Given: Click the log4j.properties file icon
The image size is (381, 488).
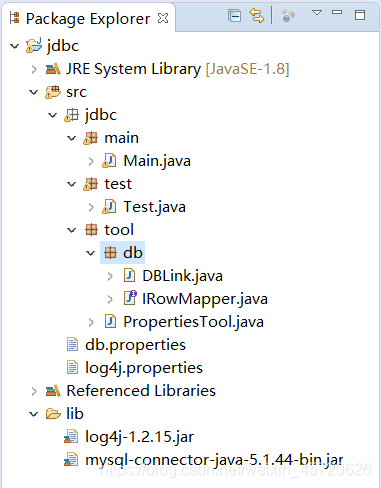Looking at the screenshot, I should [x=72, y=367].
